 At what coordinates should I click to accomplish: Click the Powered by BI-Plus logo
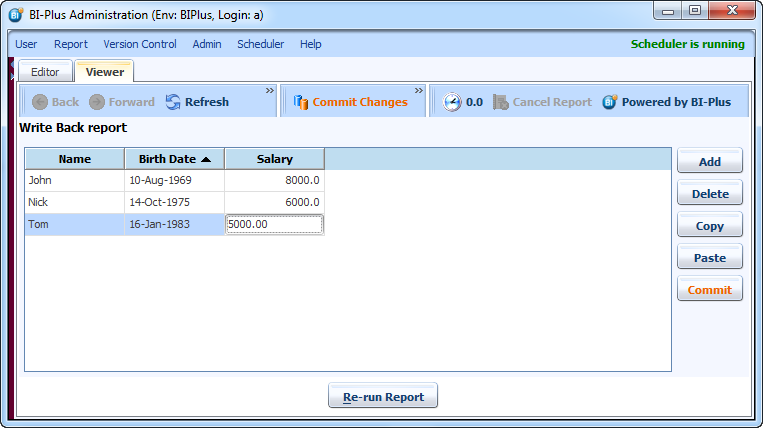610,102
